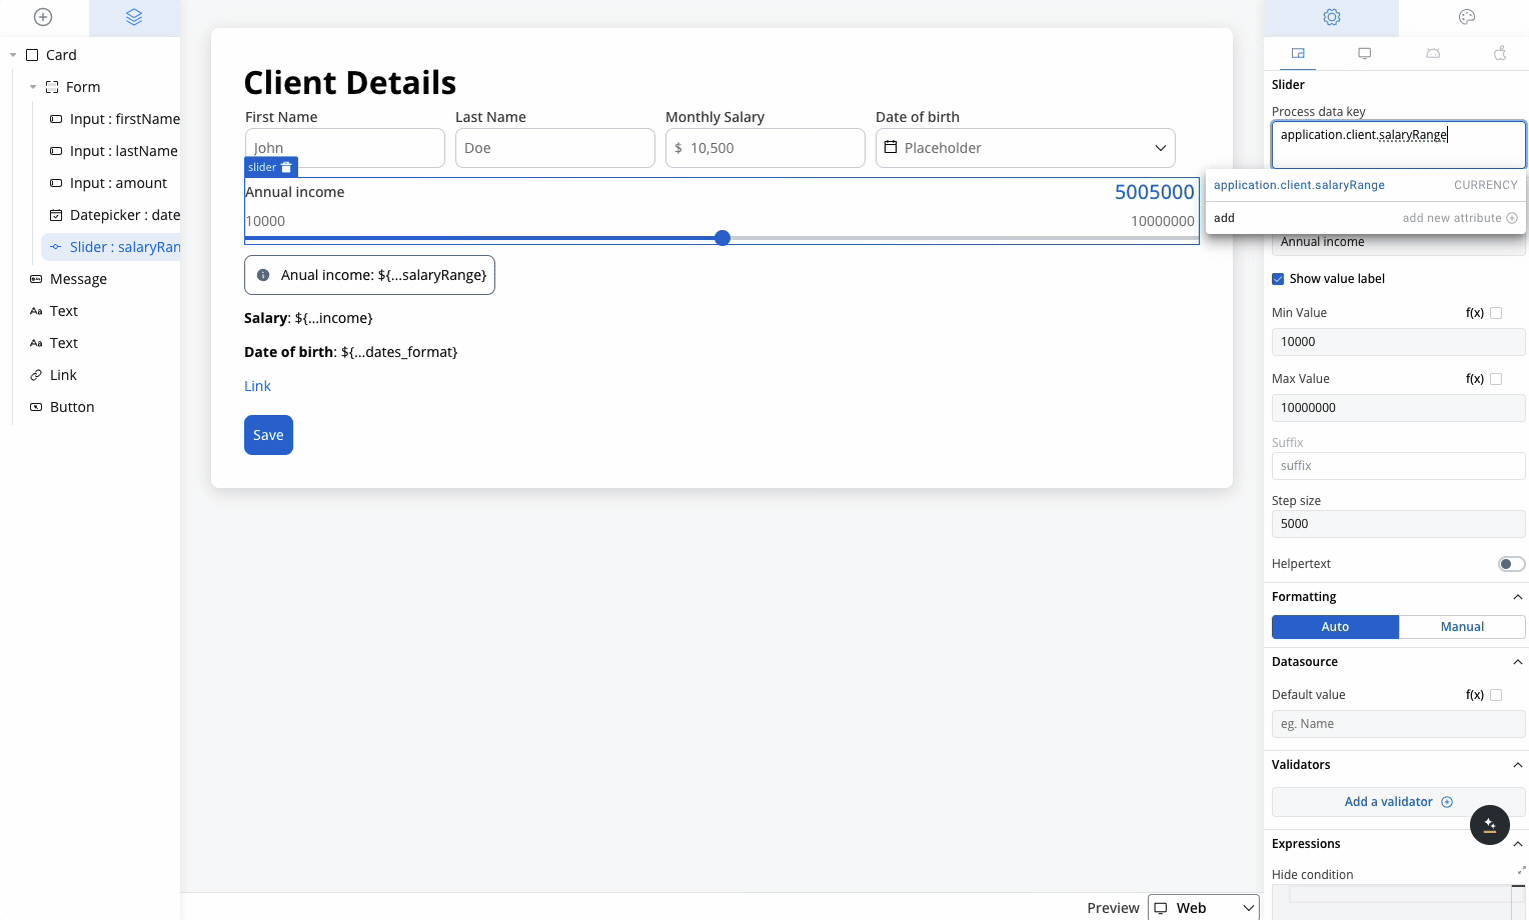This screenshot has height=920, width=1529.
Task: Click the Max Value field
Action: [1399, 408]
